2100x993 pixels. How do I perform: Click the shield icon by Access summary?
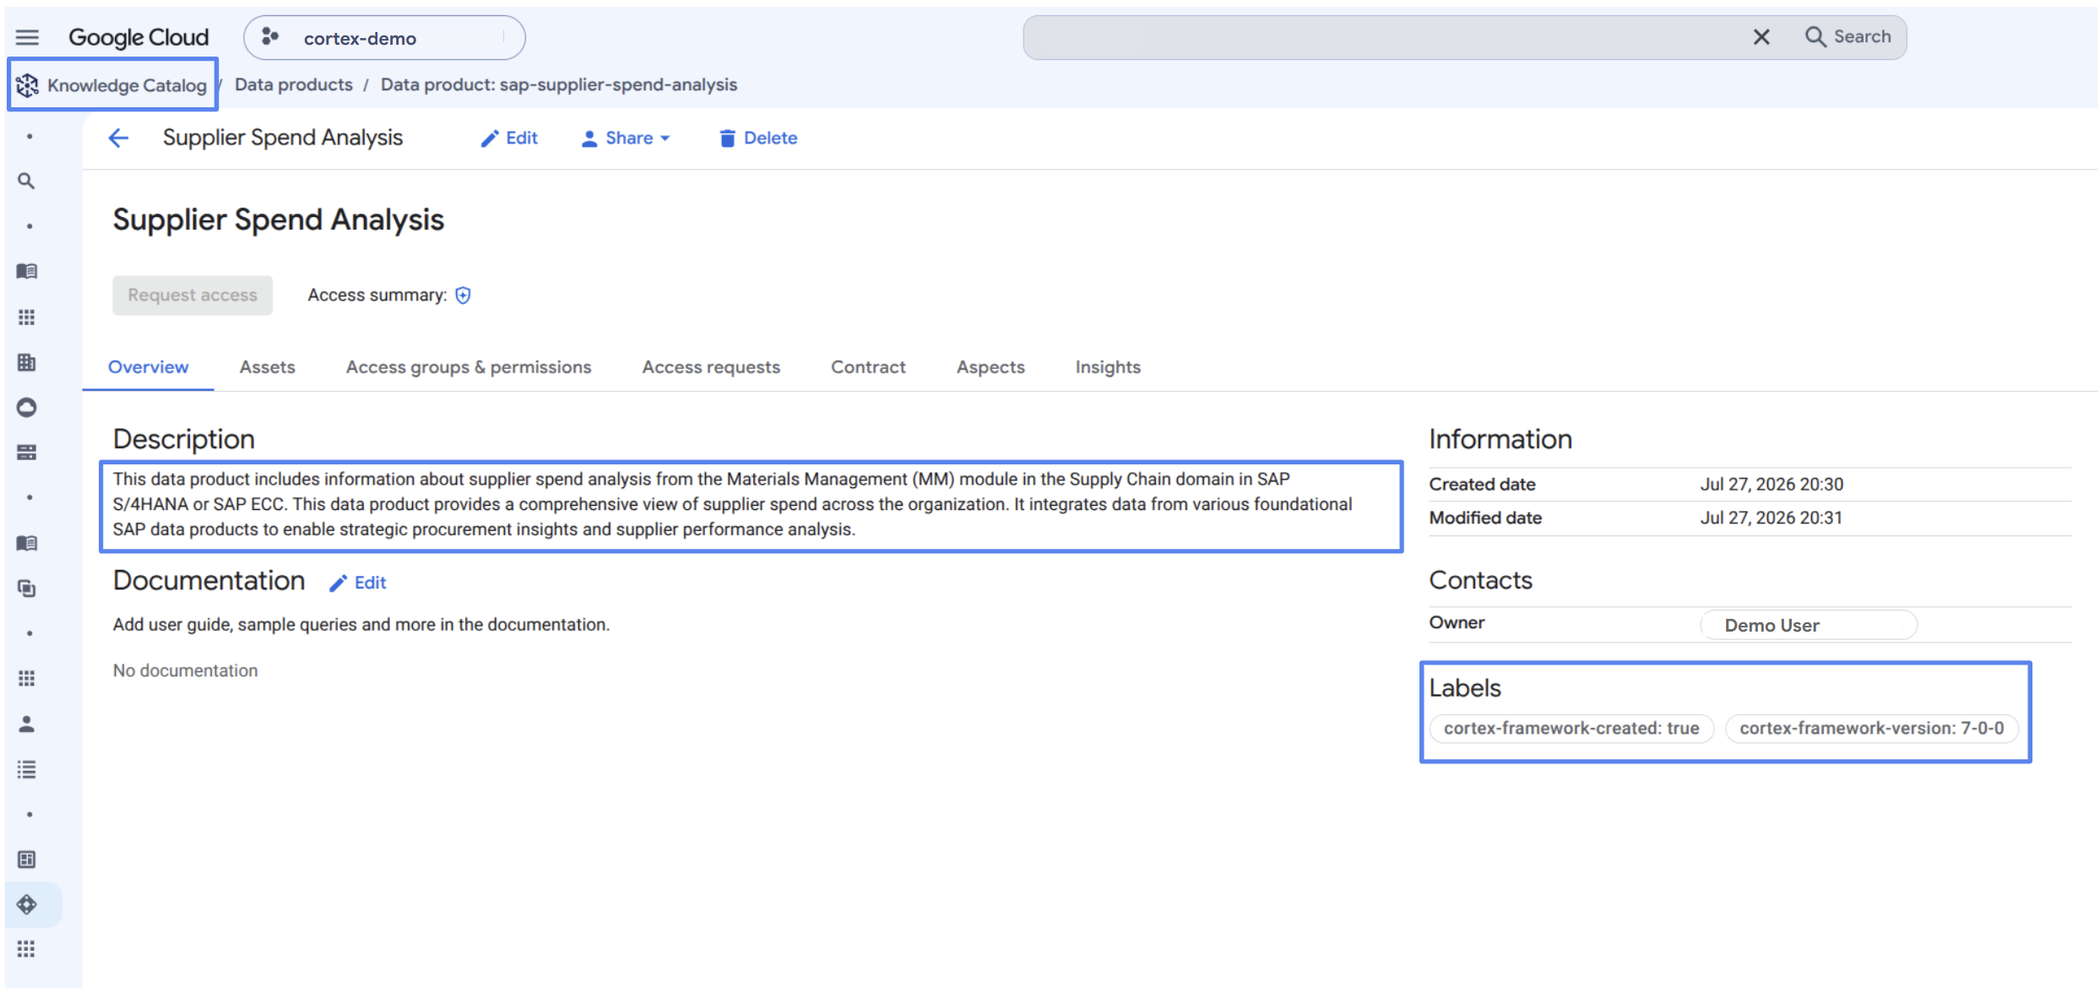tap(463, 295)
